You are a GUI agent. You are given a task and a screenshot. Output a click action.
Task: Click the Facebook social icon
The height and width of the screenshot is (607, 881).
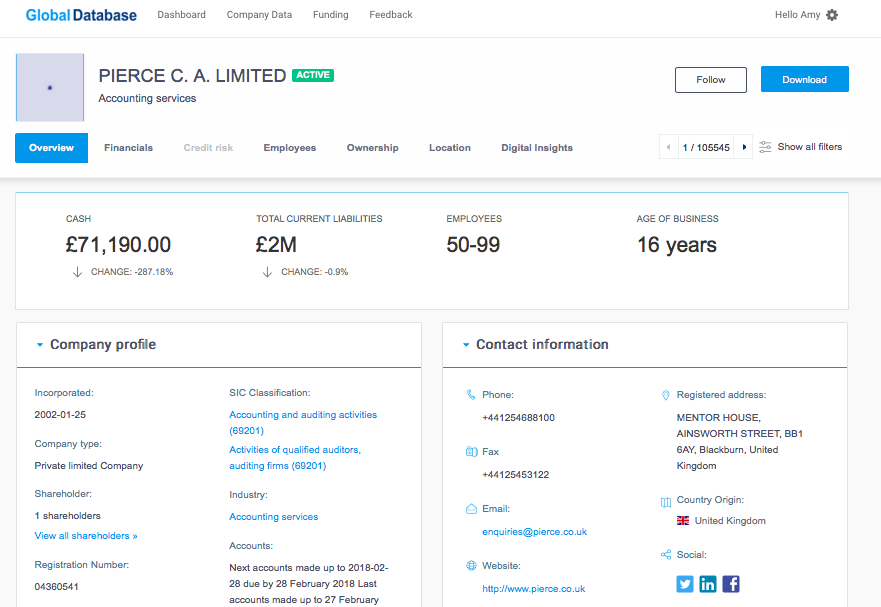point(731,584)
